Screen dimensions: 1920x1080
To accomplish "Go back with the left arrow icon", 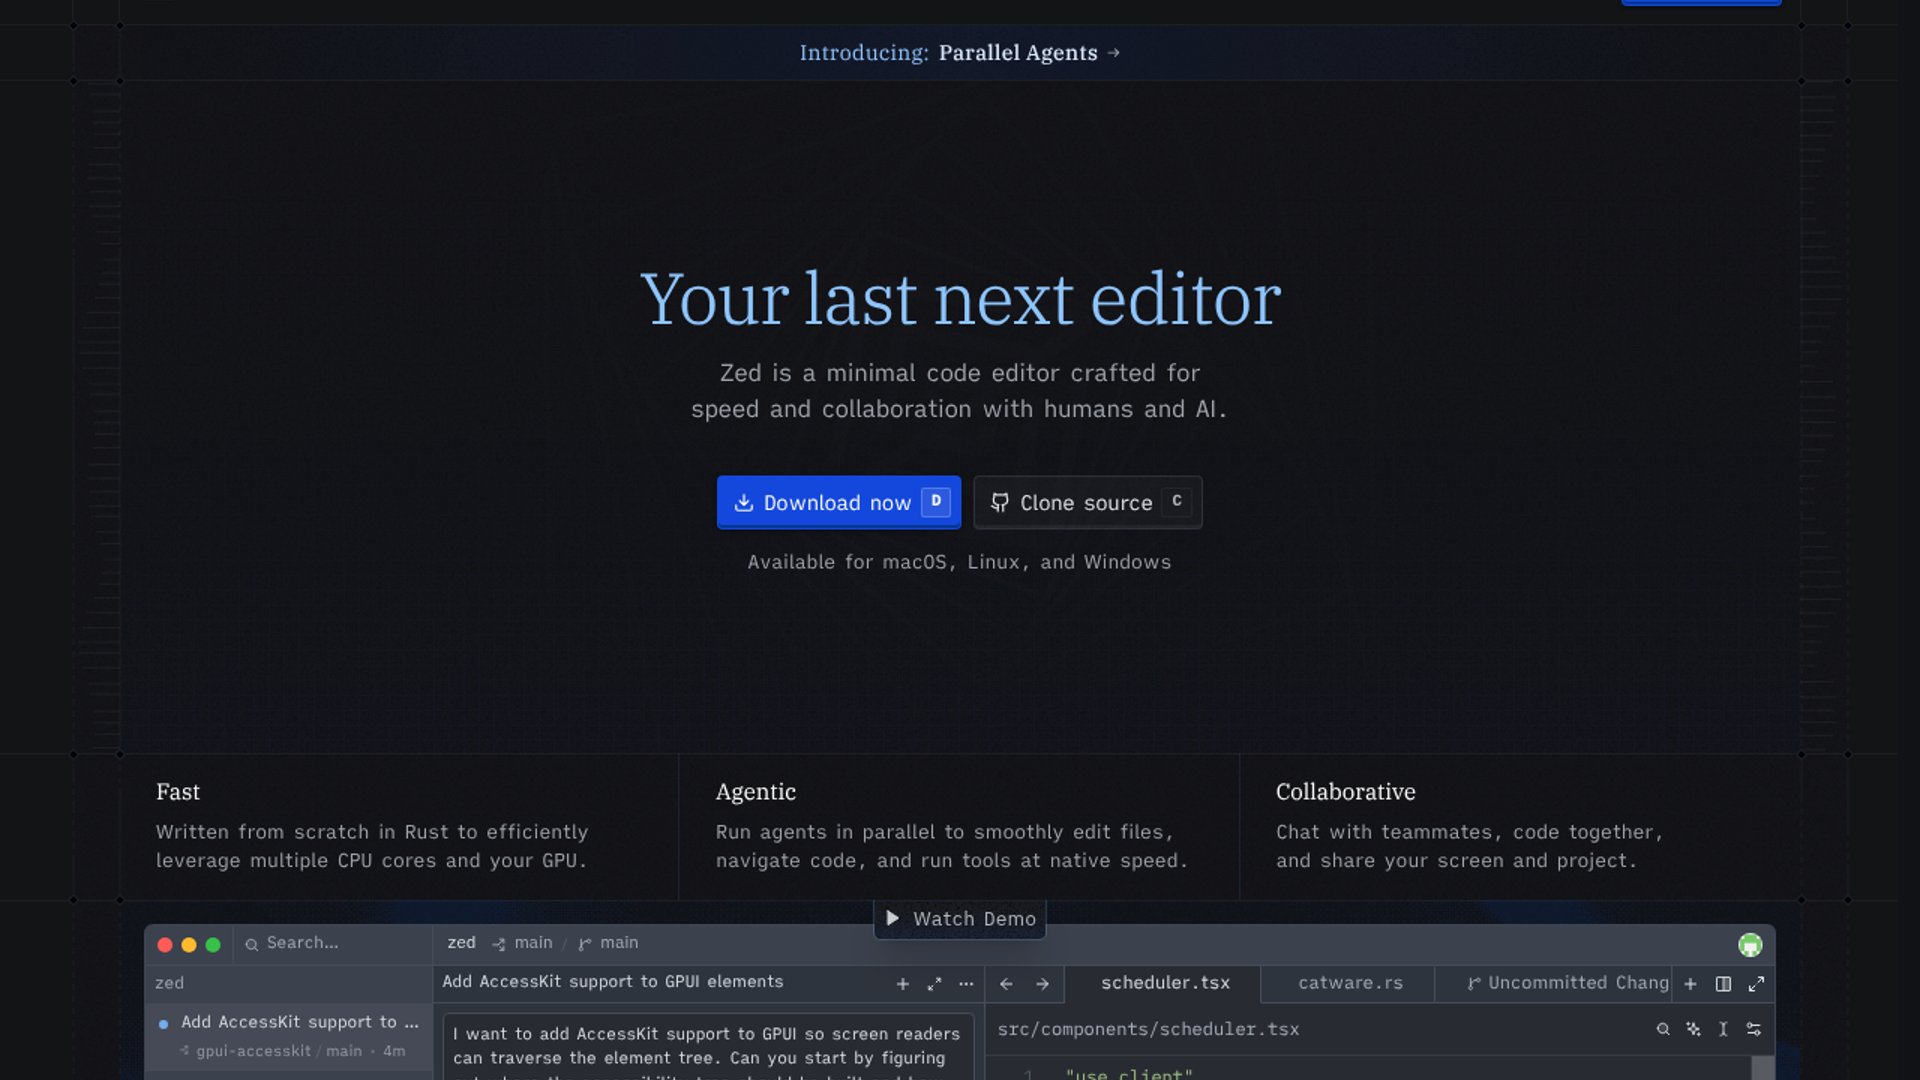I will point(1006,984).
